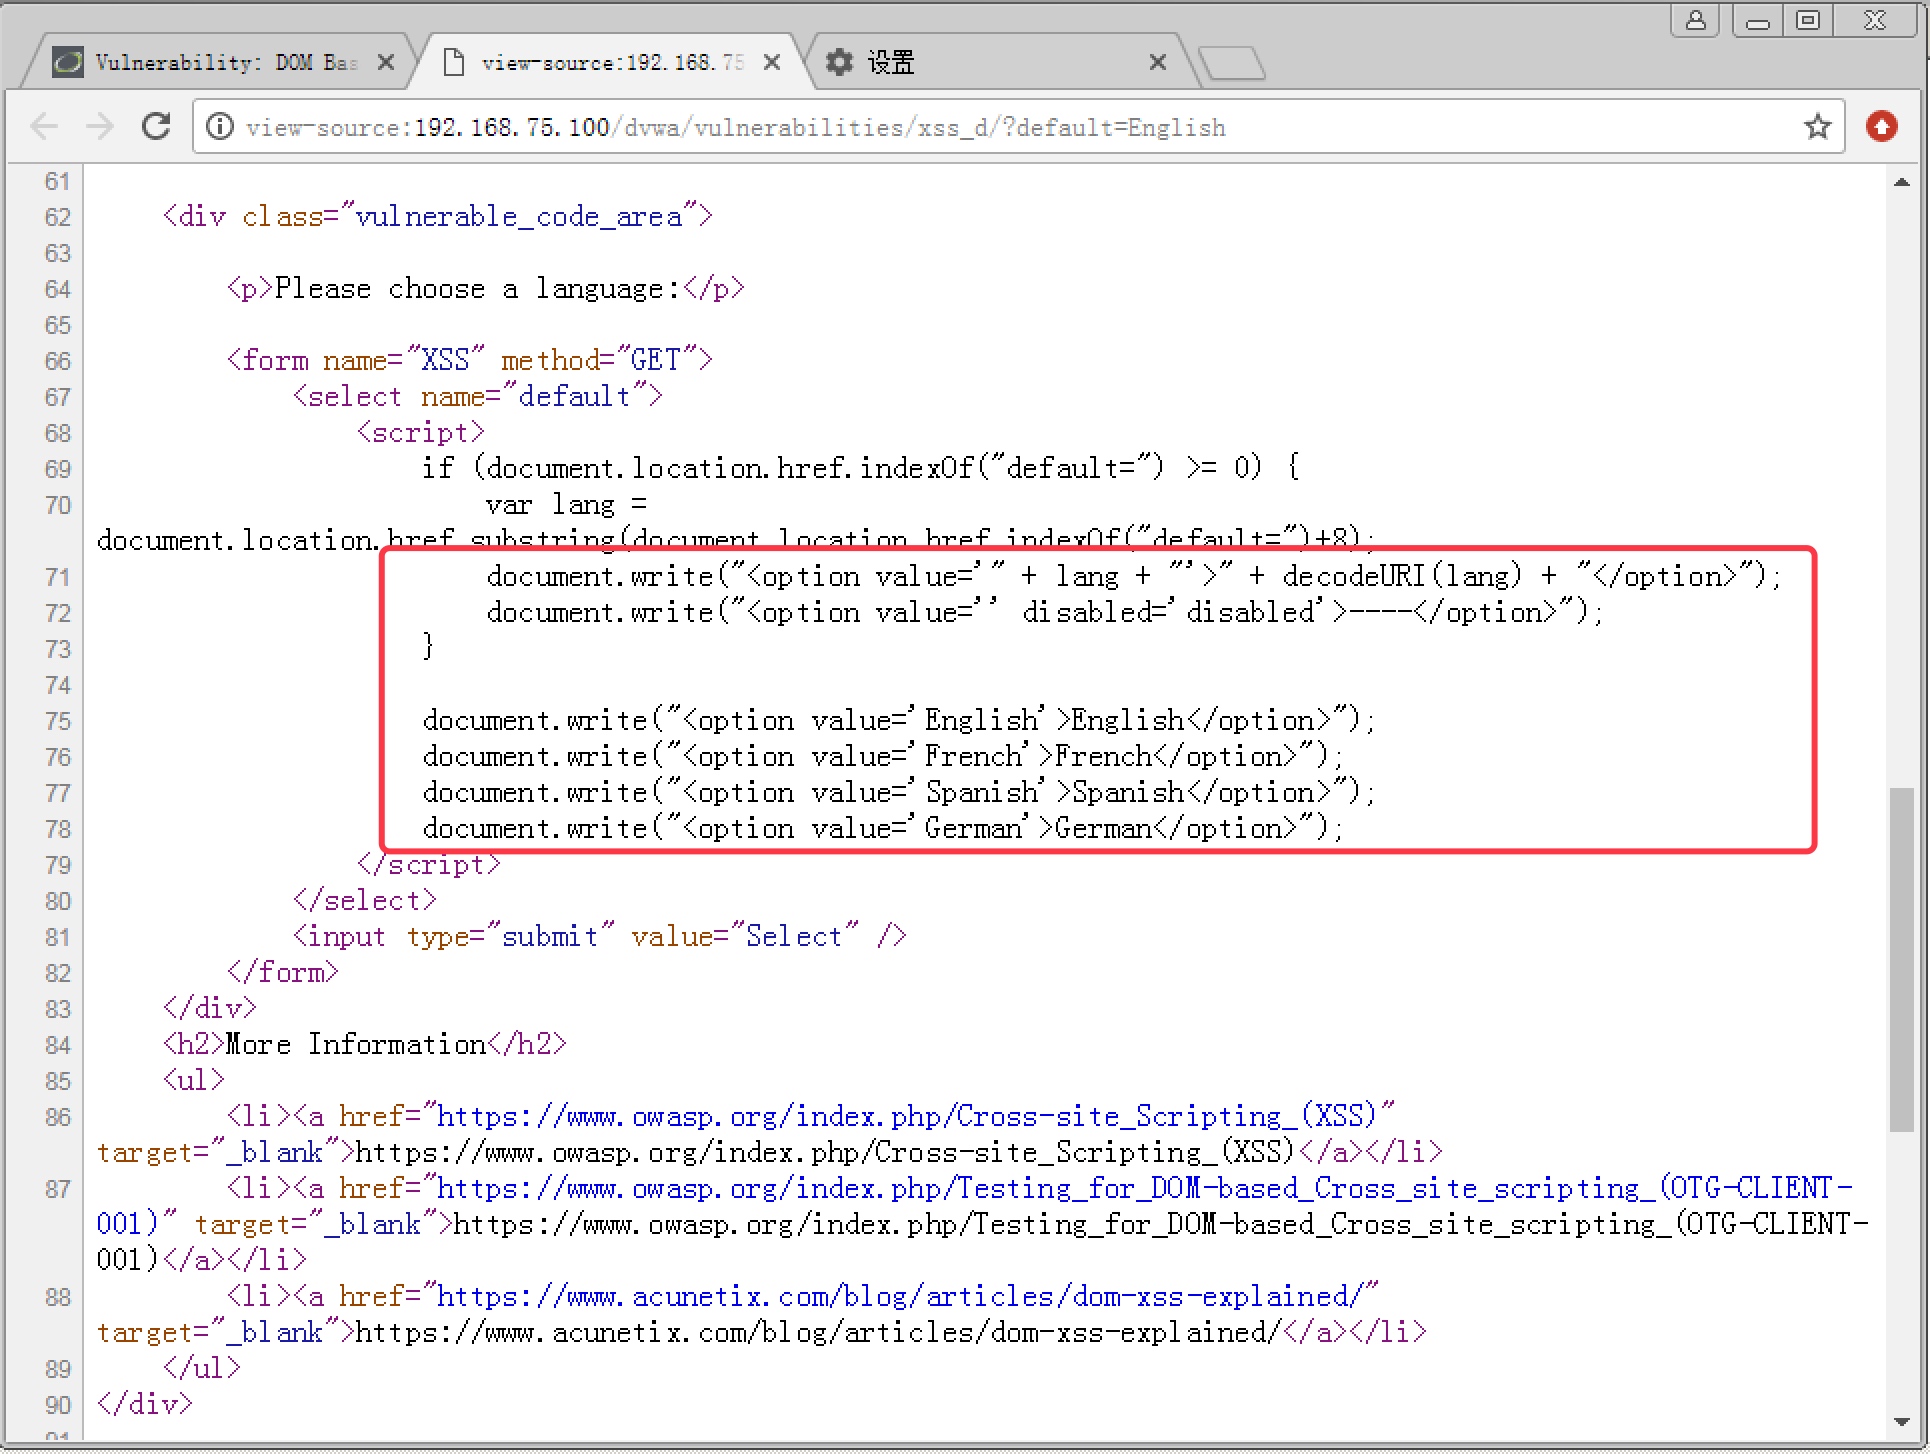The image size is (1930, 1454).
Task: Click the red extension icon beside address bar
Action: [1881, 127]
